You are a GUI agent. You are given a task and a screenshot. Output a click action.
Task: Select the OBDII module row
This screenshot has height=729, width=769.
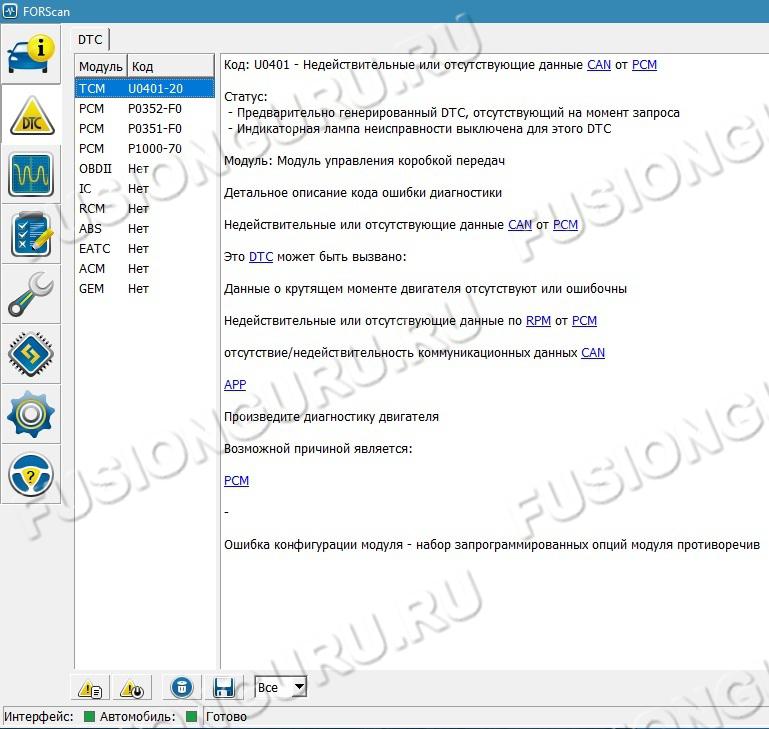point(145,169)
